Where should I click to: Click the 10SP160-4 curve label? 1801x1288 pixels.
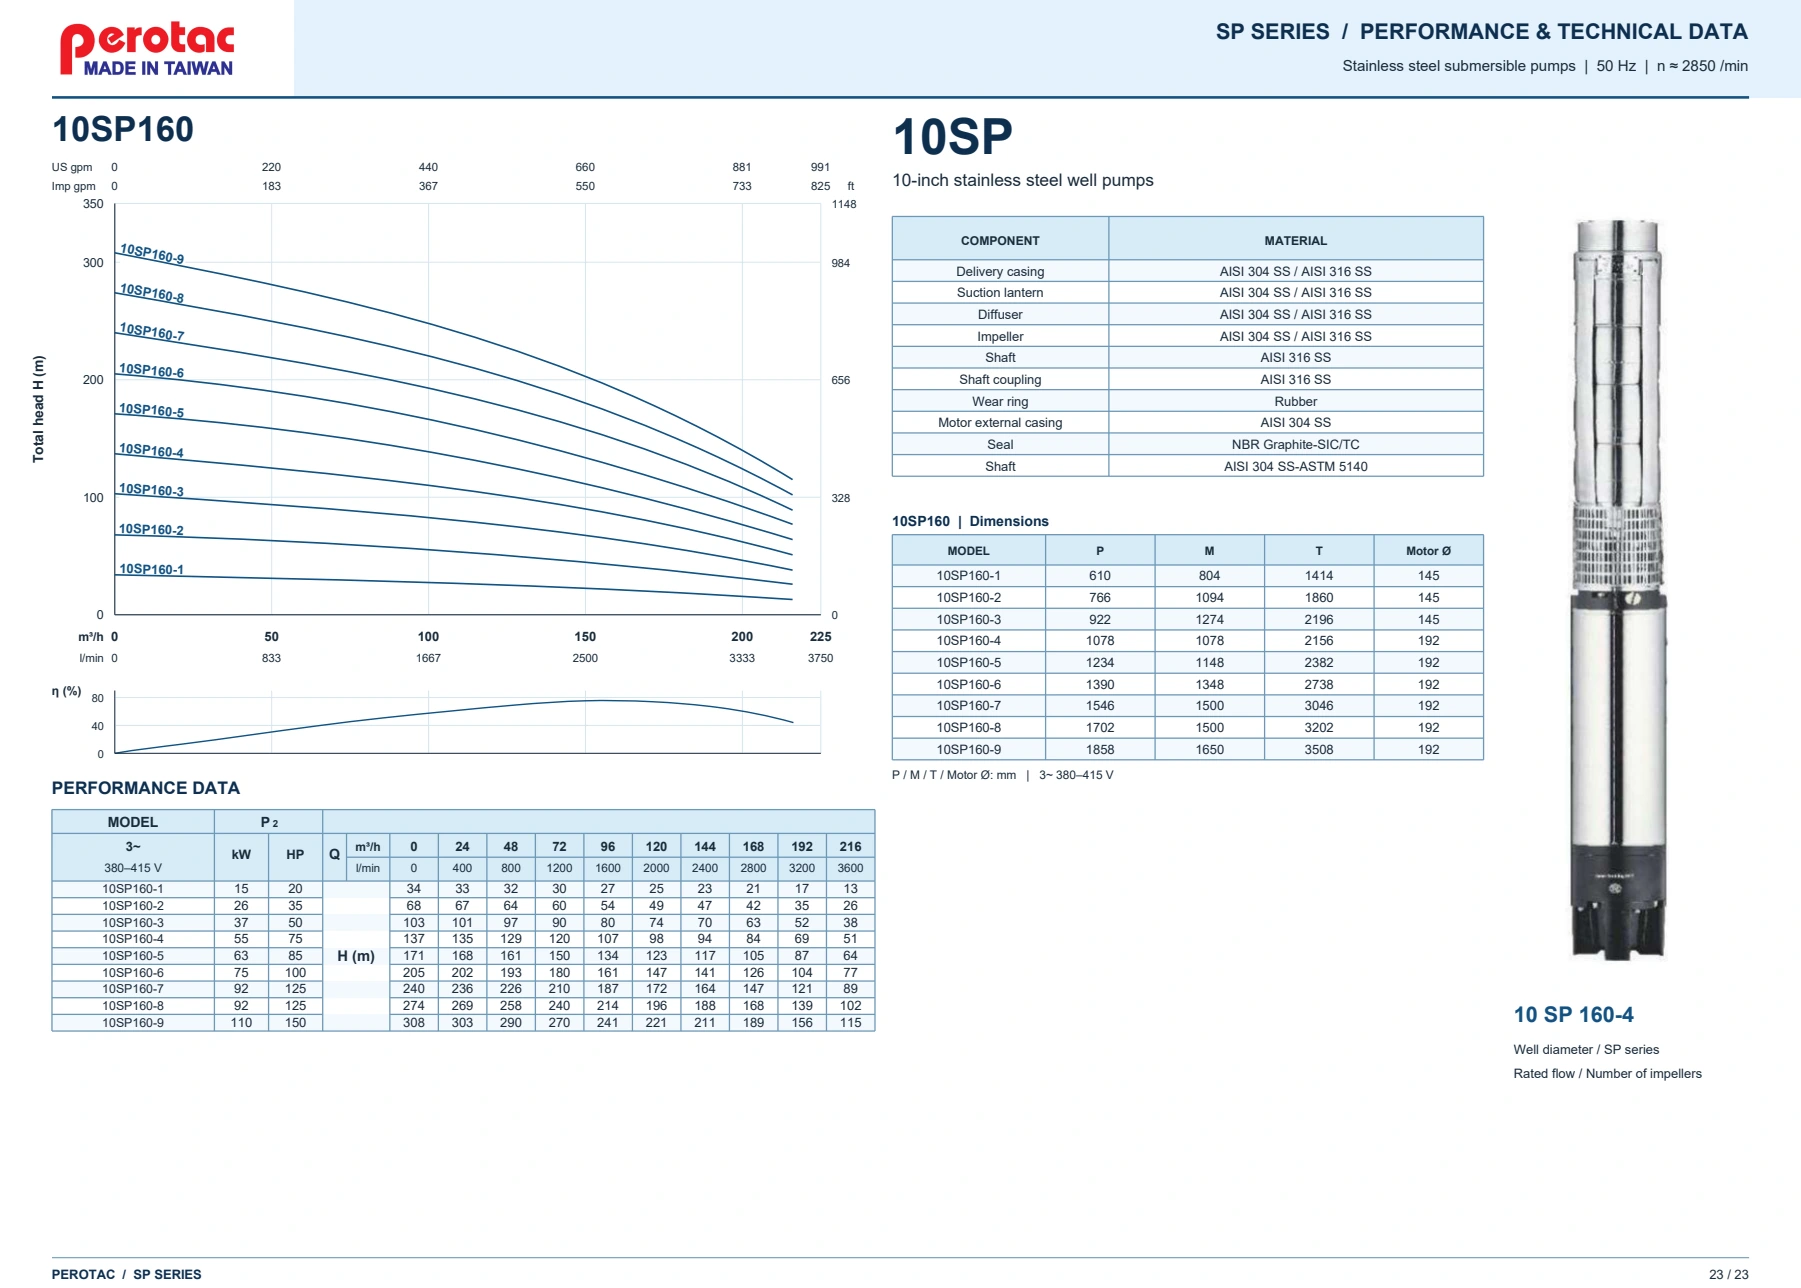[152, 450]
